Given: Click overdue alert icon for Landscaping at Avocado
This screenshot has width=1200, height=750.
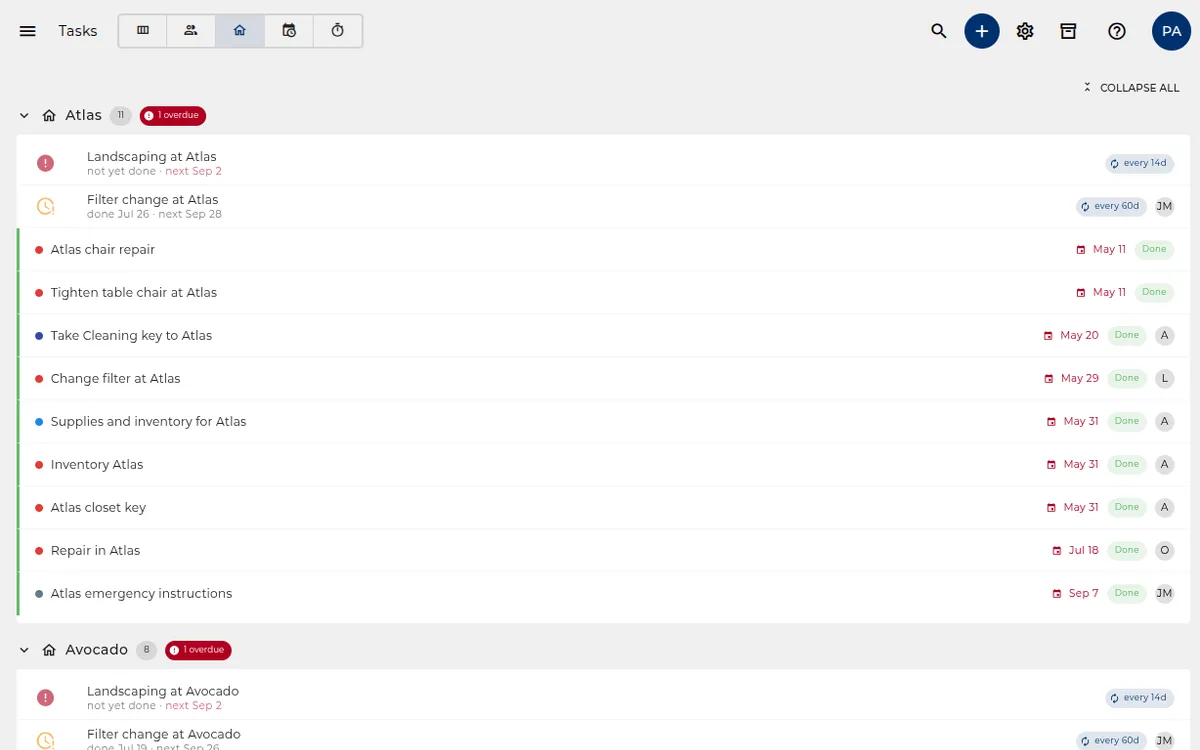Looking at the screenshot, I should pyautogui.click(x=45, y=698).
